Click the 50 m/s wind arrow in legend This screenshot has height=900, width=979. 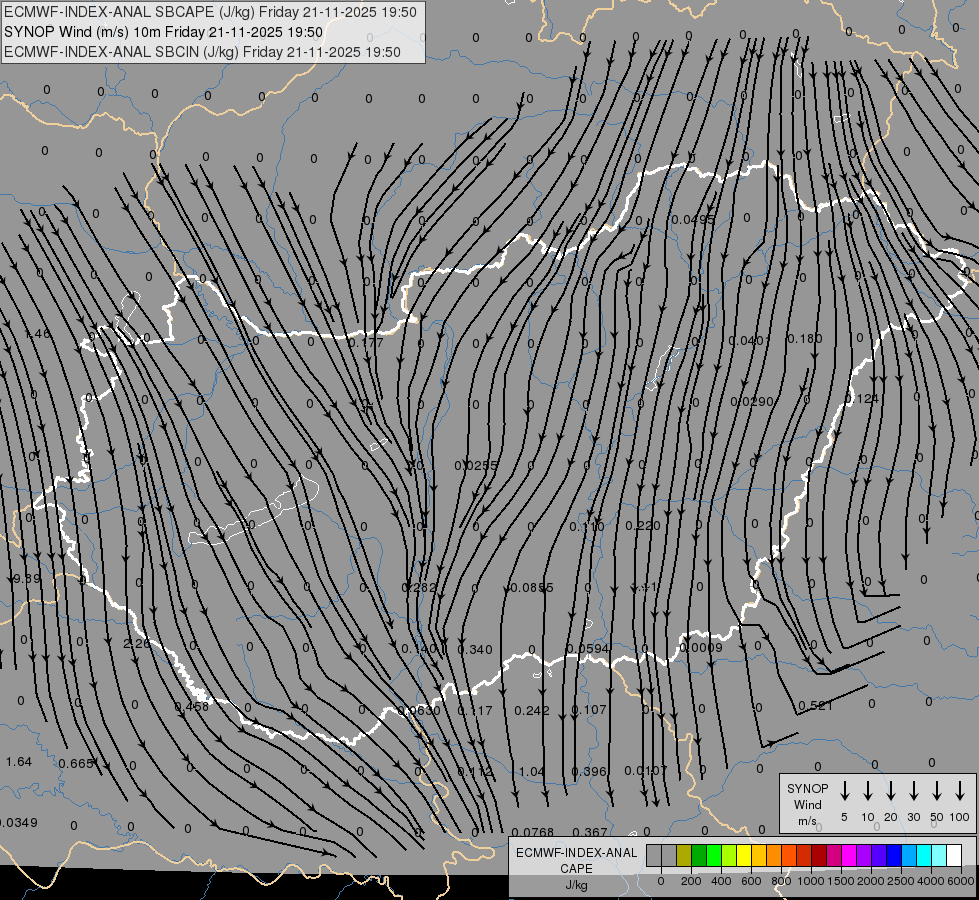coord(937,790)
